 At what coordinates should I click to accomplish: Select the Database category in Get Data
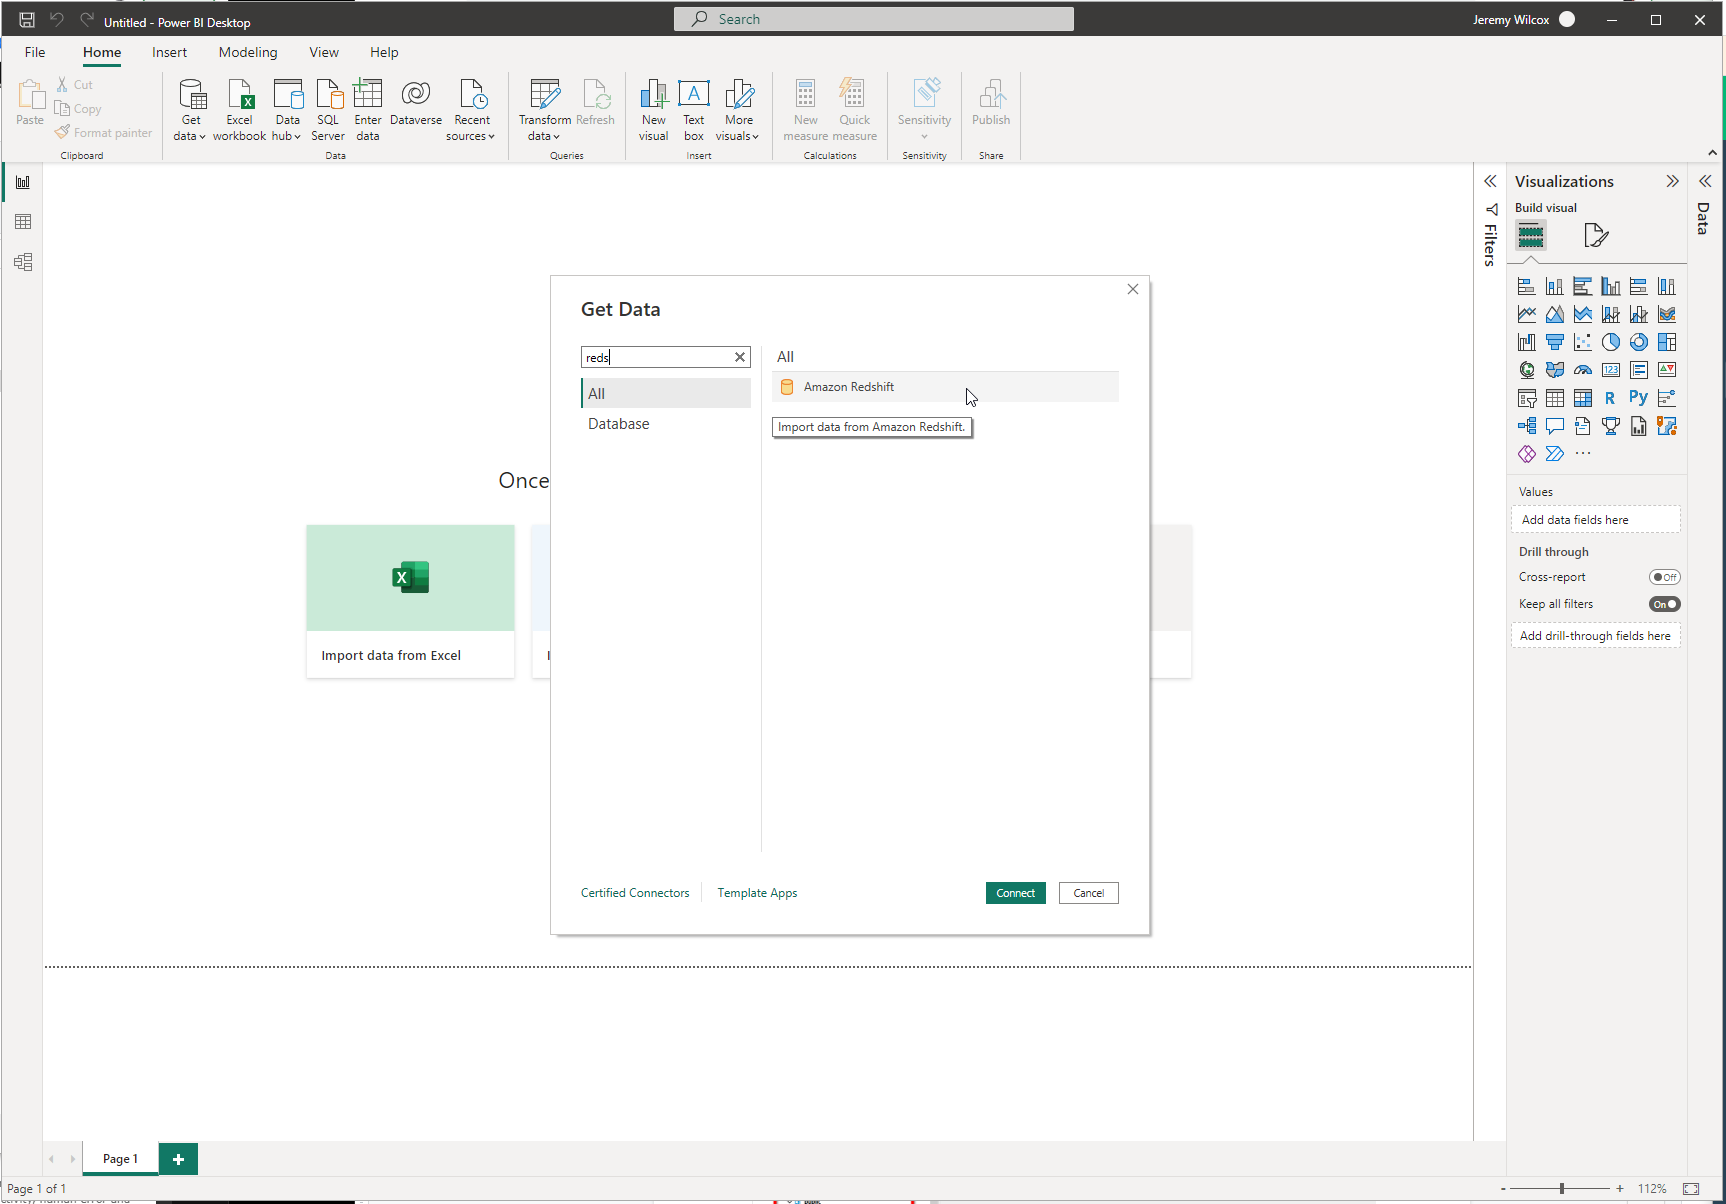[x=666, y=424]
